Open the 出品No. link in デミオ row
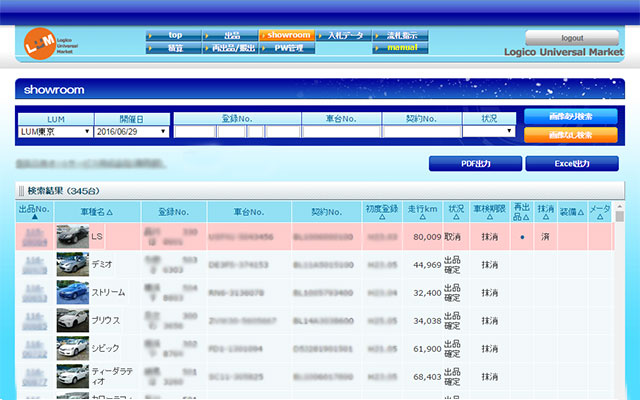 (x=34, y=265)
